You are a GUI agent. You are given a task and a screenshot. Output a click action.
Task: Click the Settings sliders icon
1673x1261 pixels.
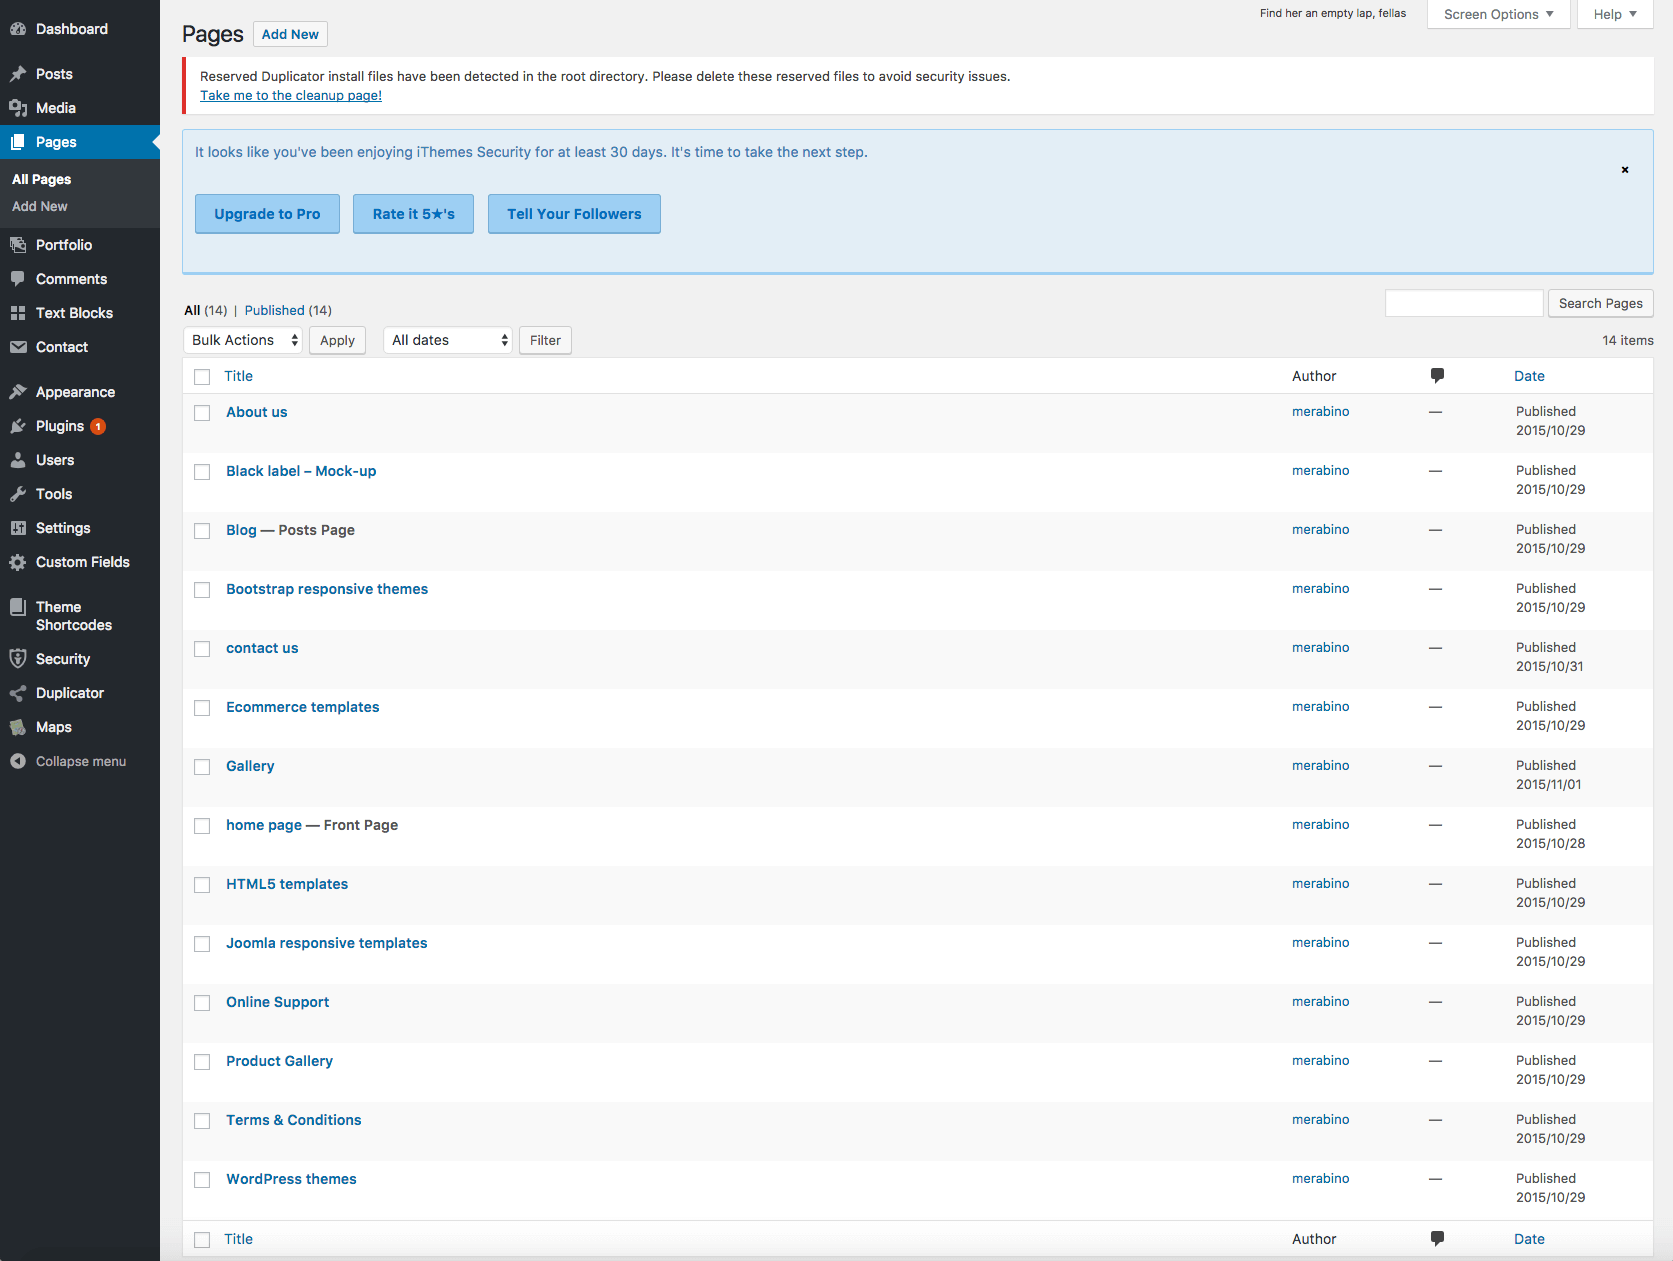coord(18,528)
